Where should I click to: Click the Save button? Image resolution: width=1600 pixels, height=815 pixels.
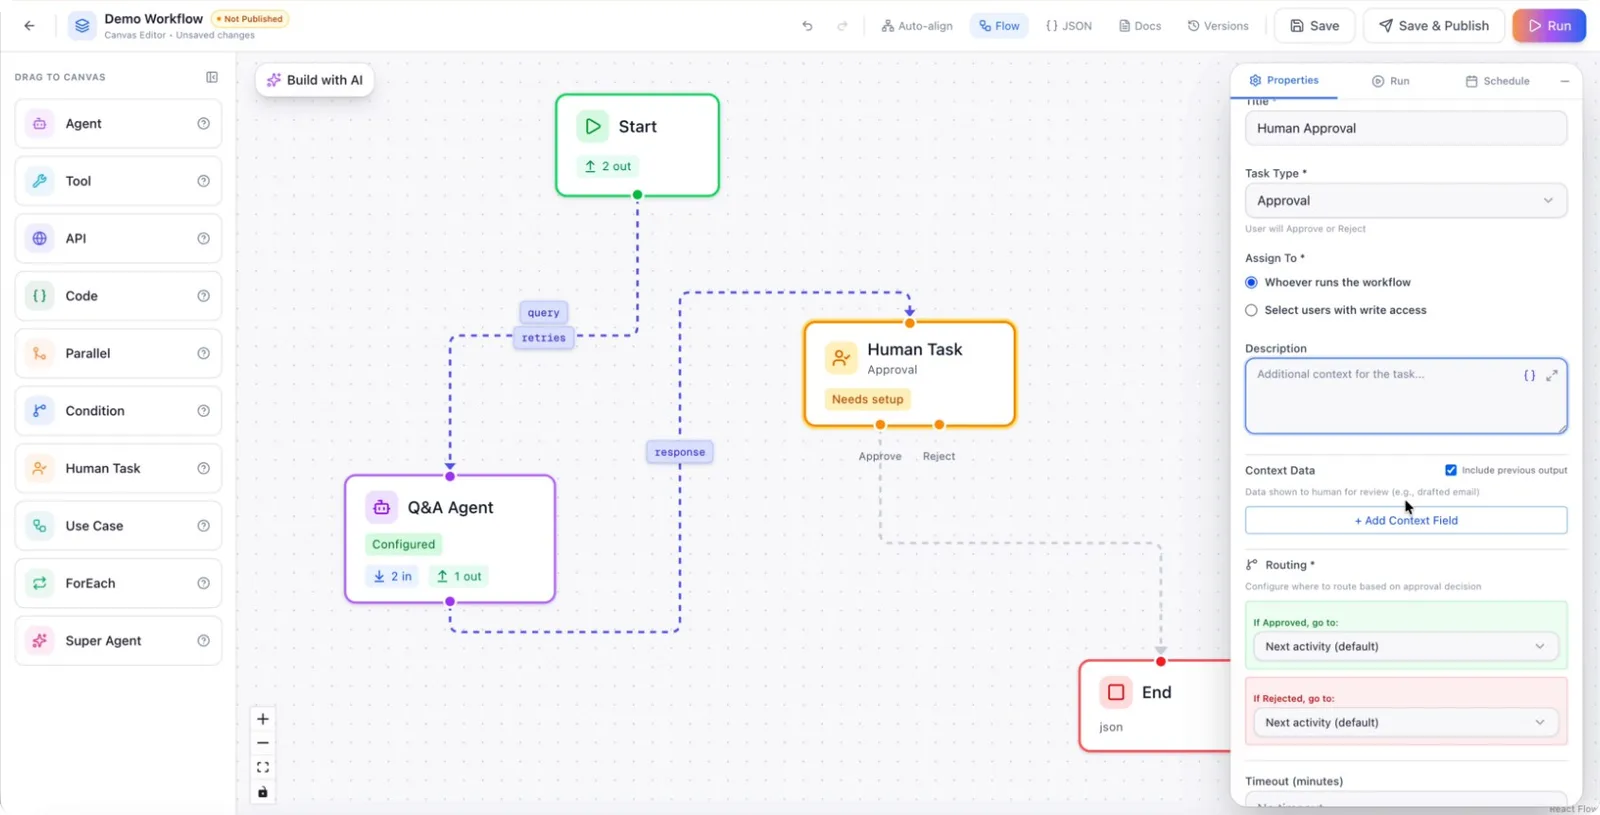point(1314,26)
